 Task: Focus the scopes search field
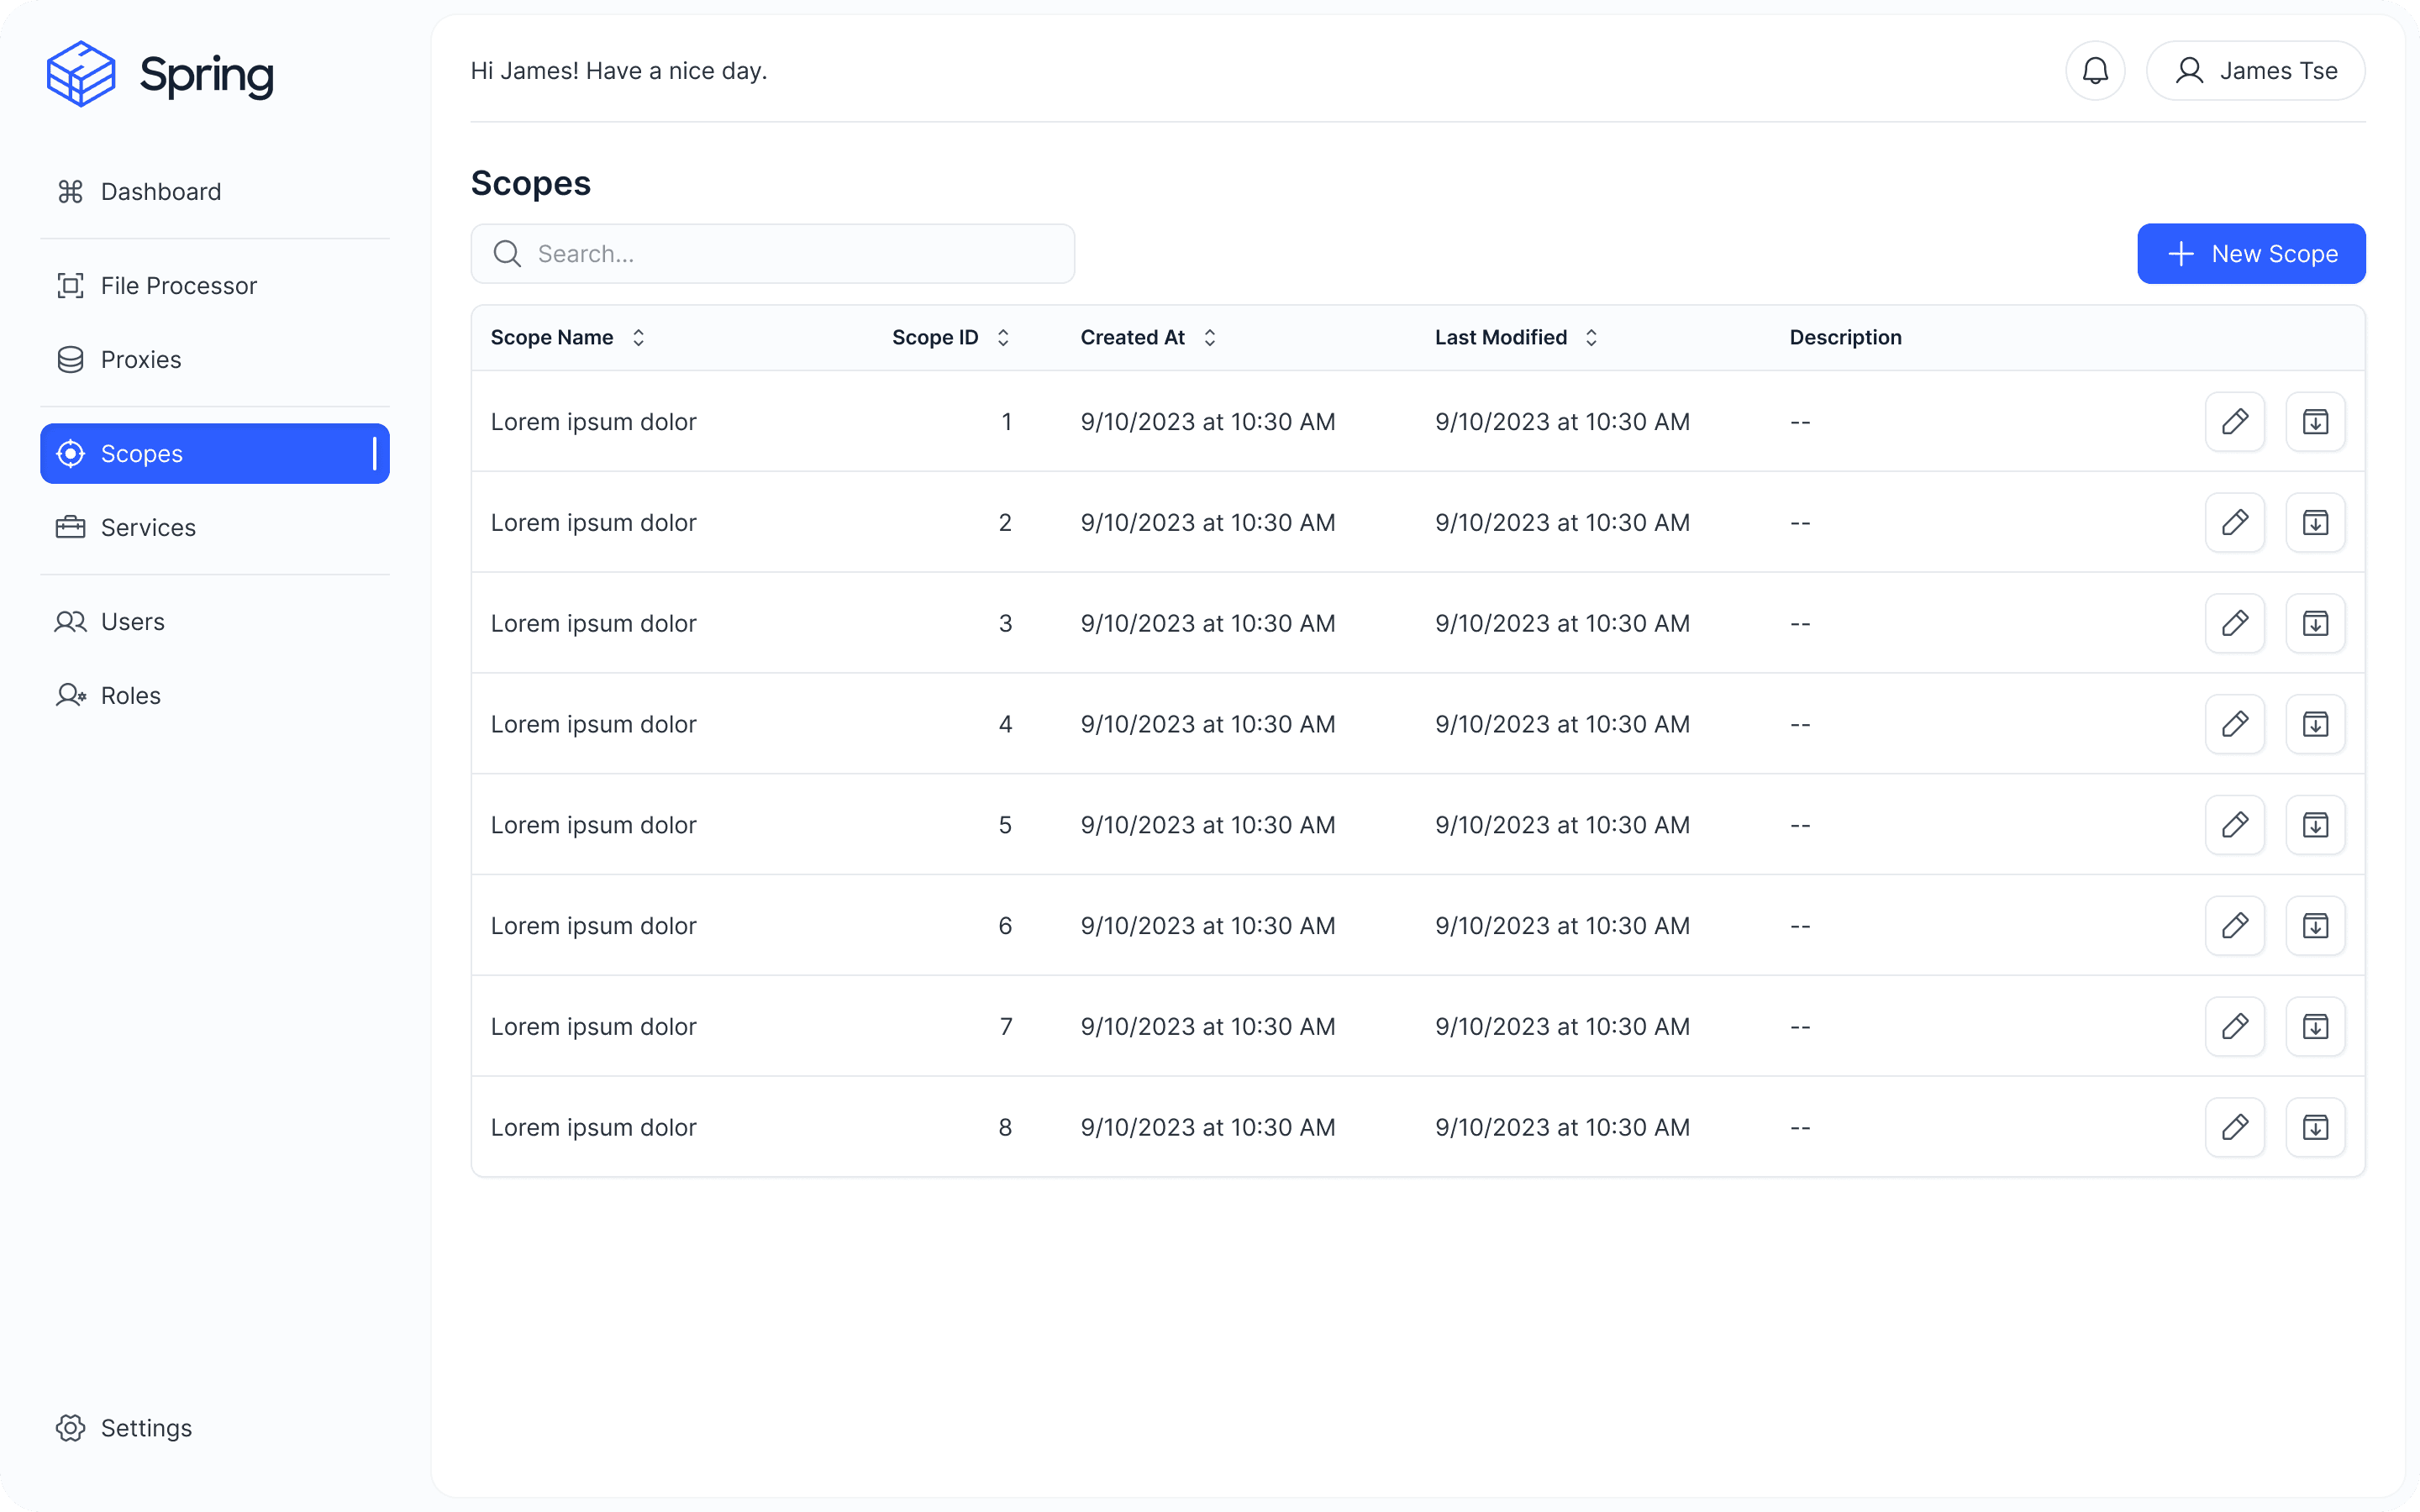click(x=790, y=254)
